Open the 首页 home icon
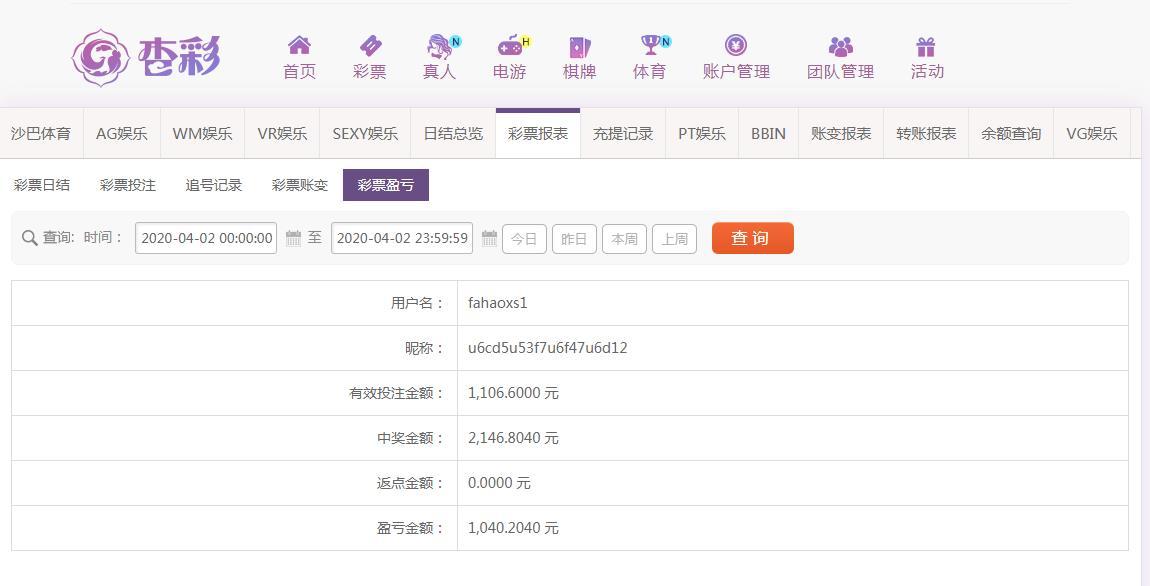Viewport: 1150px width, 586px height. [x=299, y=45]
